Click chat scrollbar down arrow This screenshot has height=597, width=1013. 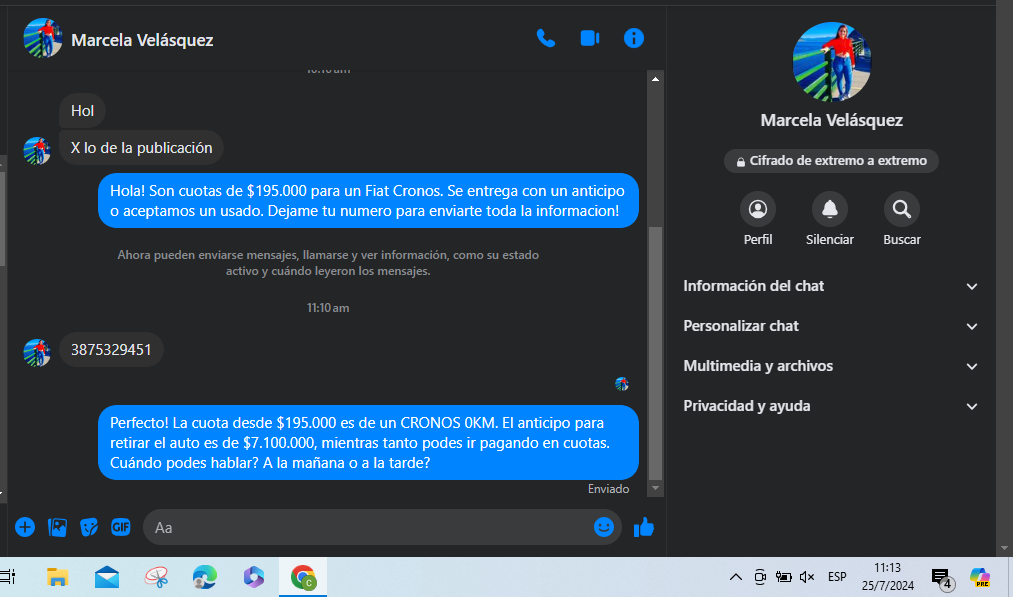(655, 488)
